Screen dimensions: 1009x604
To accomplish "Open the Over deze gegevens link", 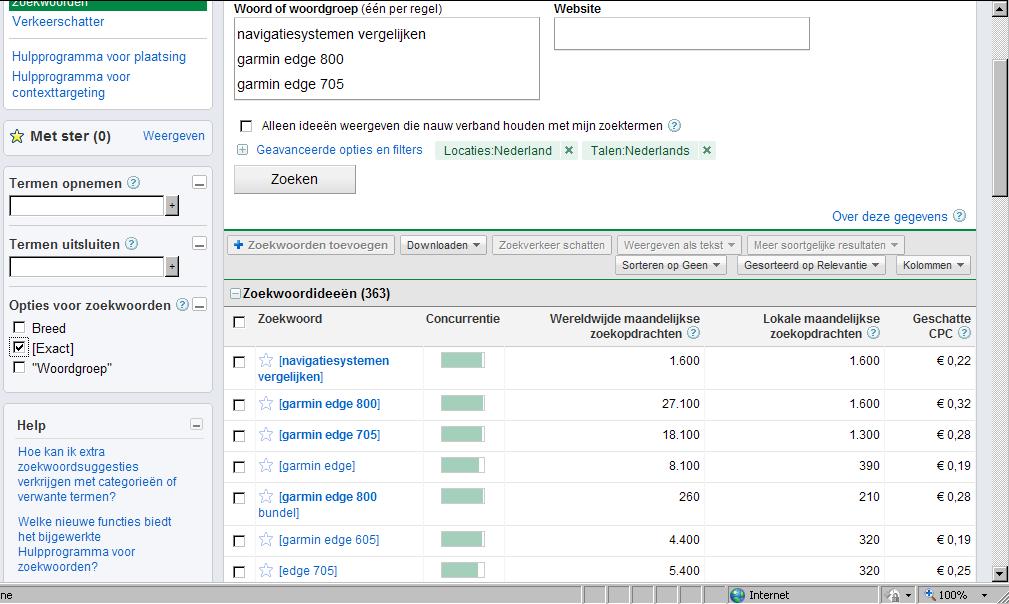I will pos(889,216).
